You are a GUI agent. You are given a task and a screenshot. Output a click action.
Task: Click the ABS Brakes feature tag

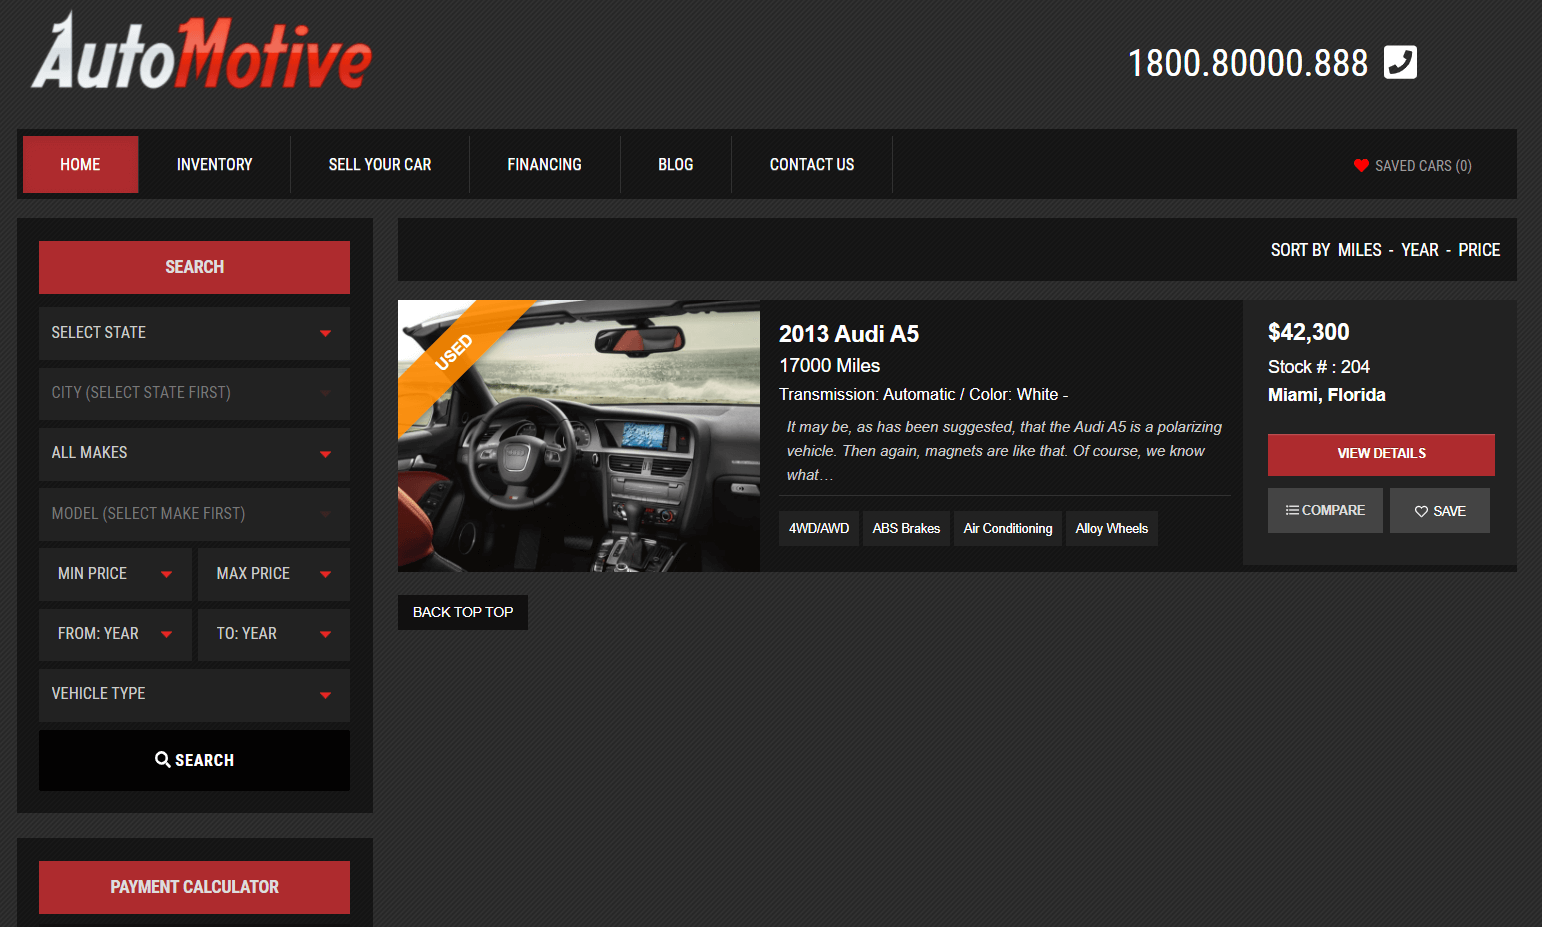coord(906,528)
